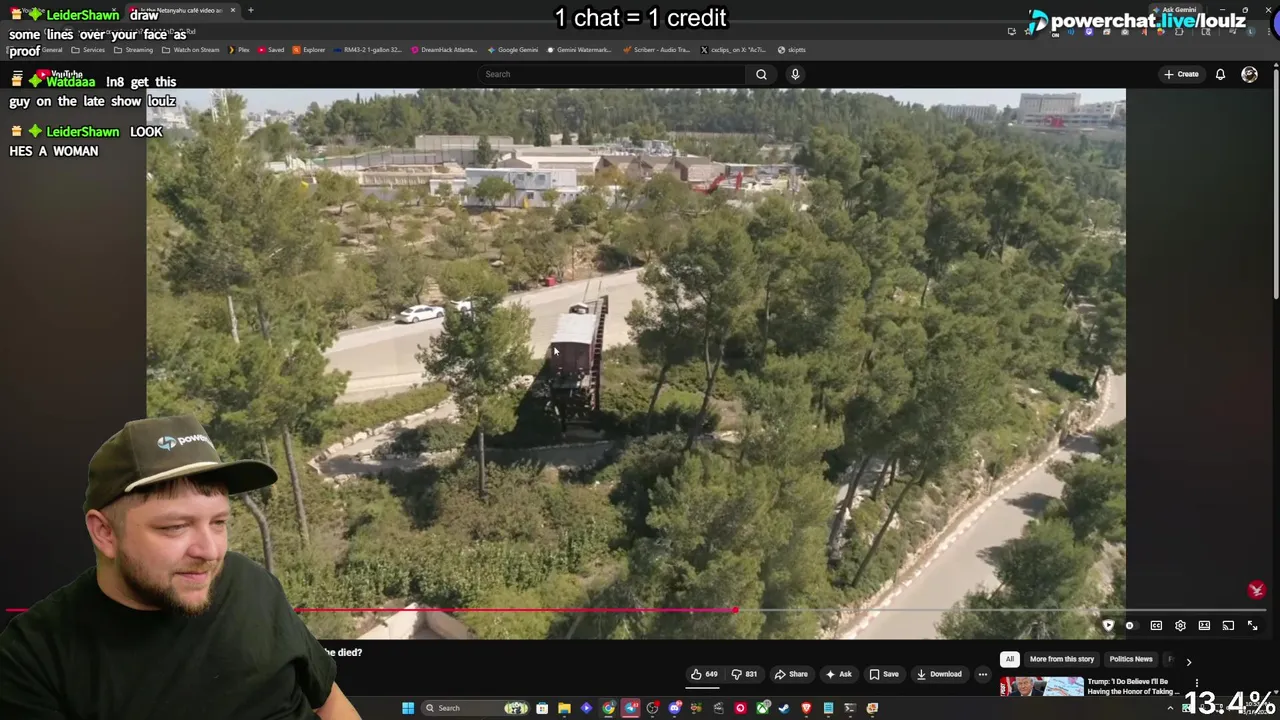The height and width of the screenshot is (720, 1280).
Task: Click the Share button
Action: pos(791,674)
